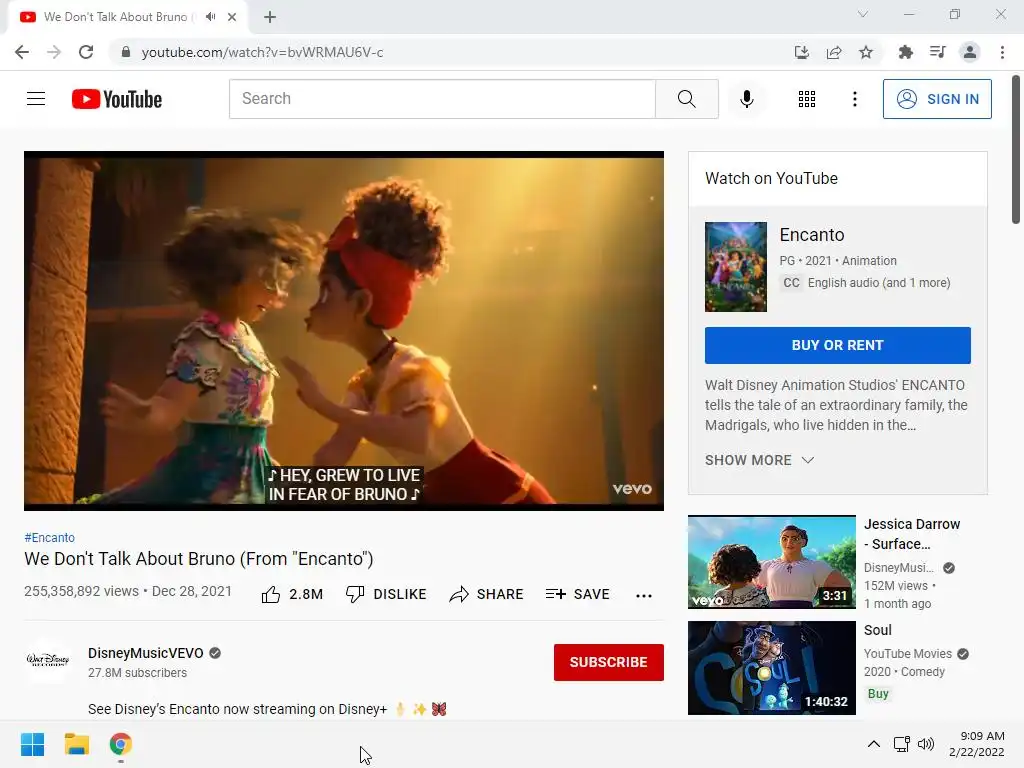Click Chrome icon in taskbar
This screenshot has width=1024, height=768.
(120, 744)
